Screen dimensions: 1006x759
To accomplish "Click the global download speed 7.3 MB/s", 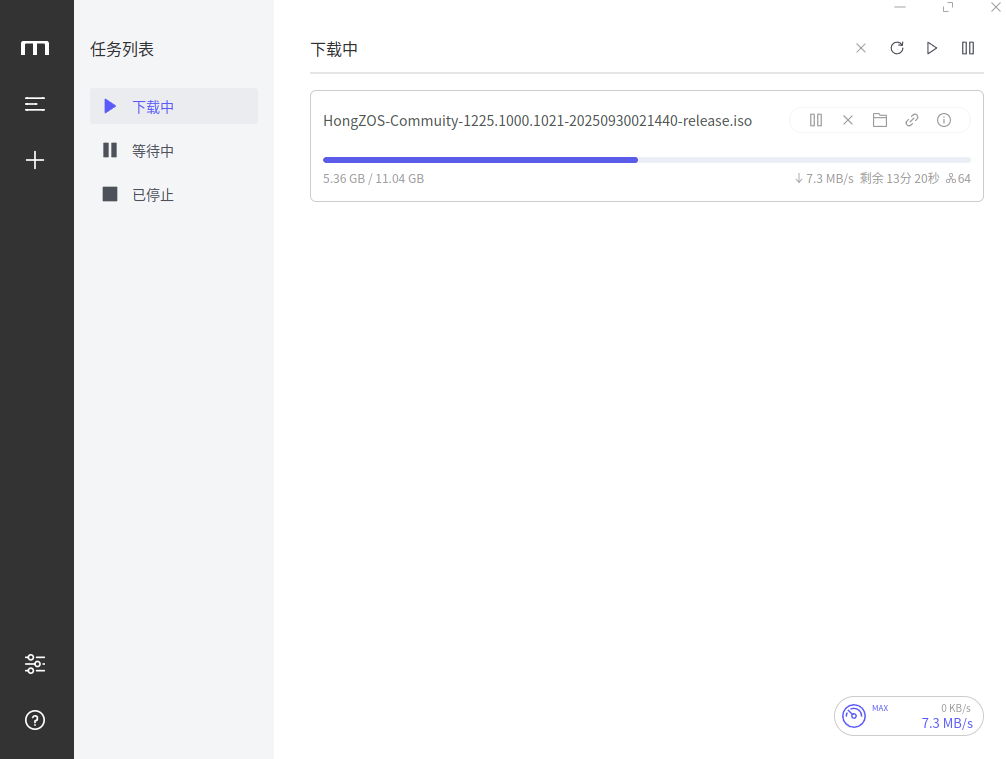I will coord(947,723).
